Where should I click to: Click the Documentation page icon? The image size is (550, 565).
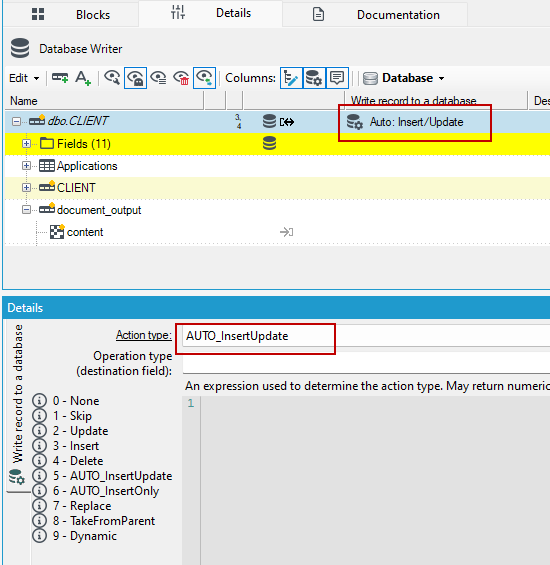point(318,14)
